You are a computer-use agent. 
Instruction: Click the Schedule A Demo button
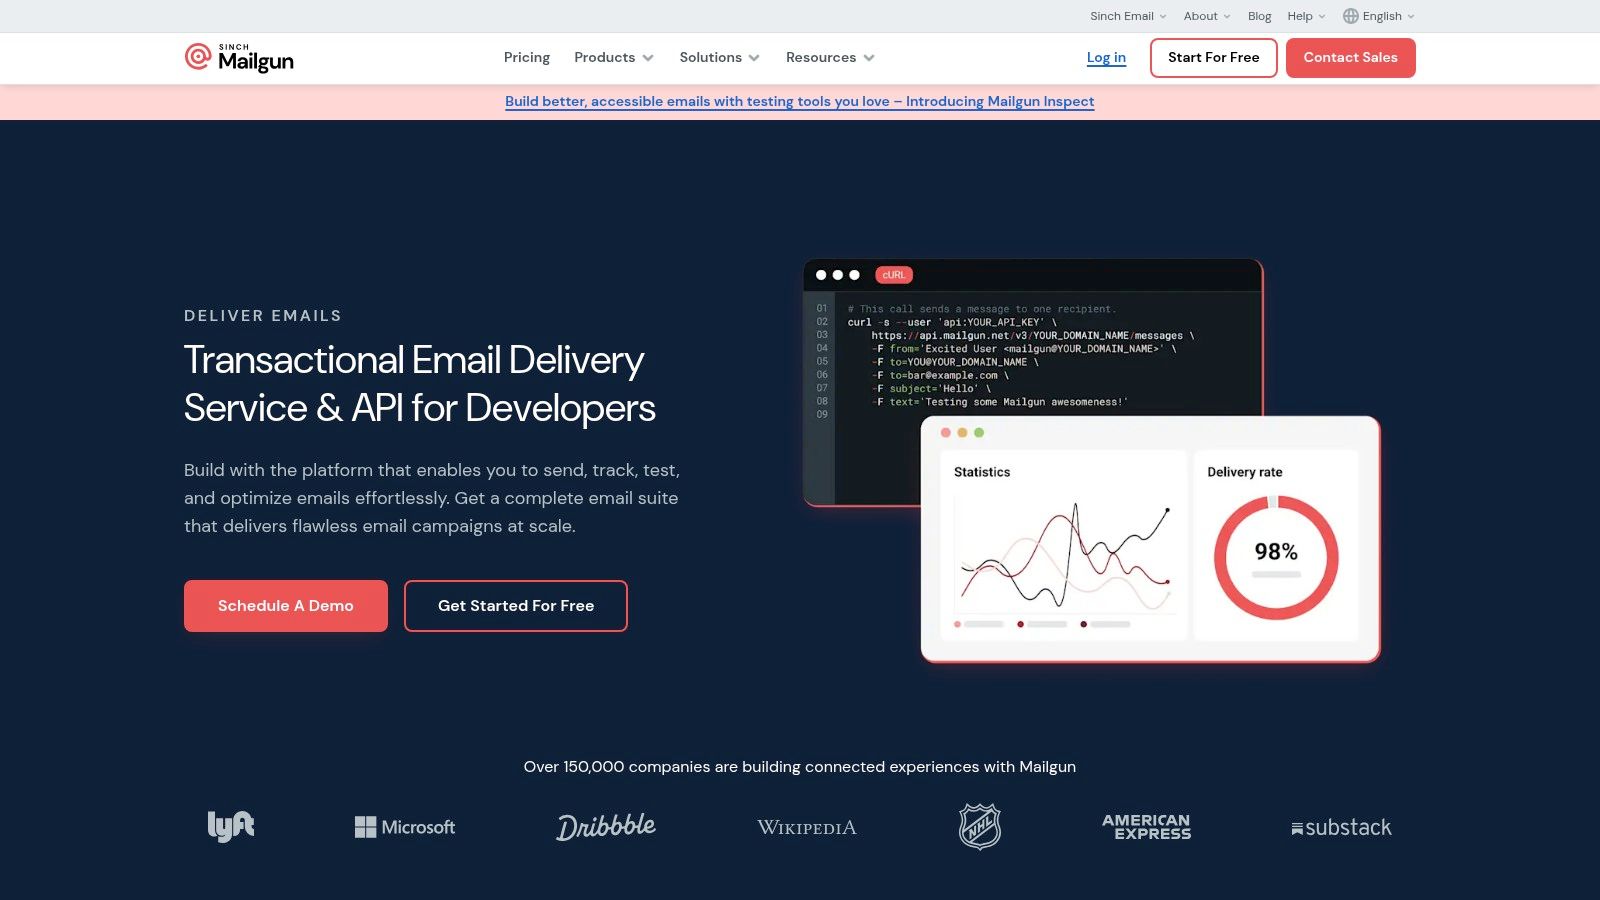coord(286,606)
